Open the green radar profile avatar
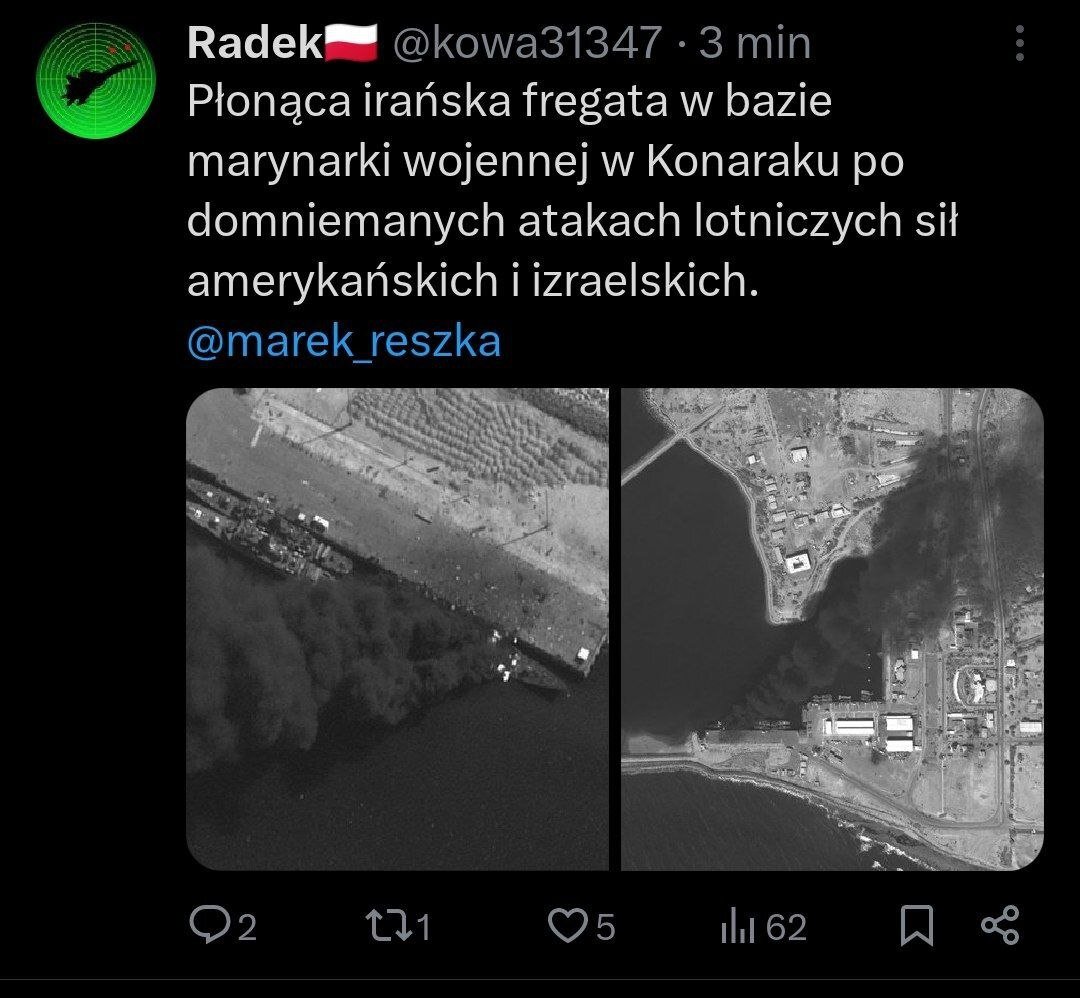 [96, 80]
